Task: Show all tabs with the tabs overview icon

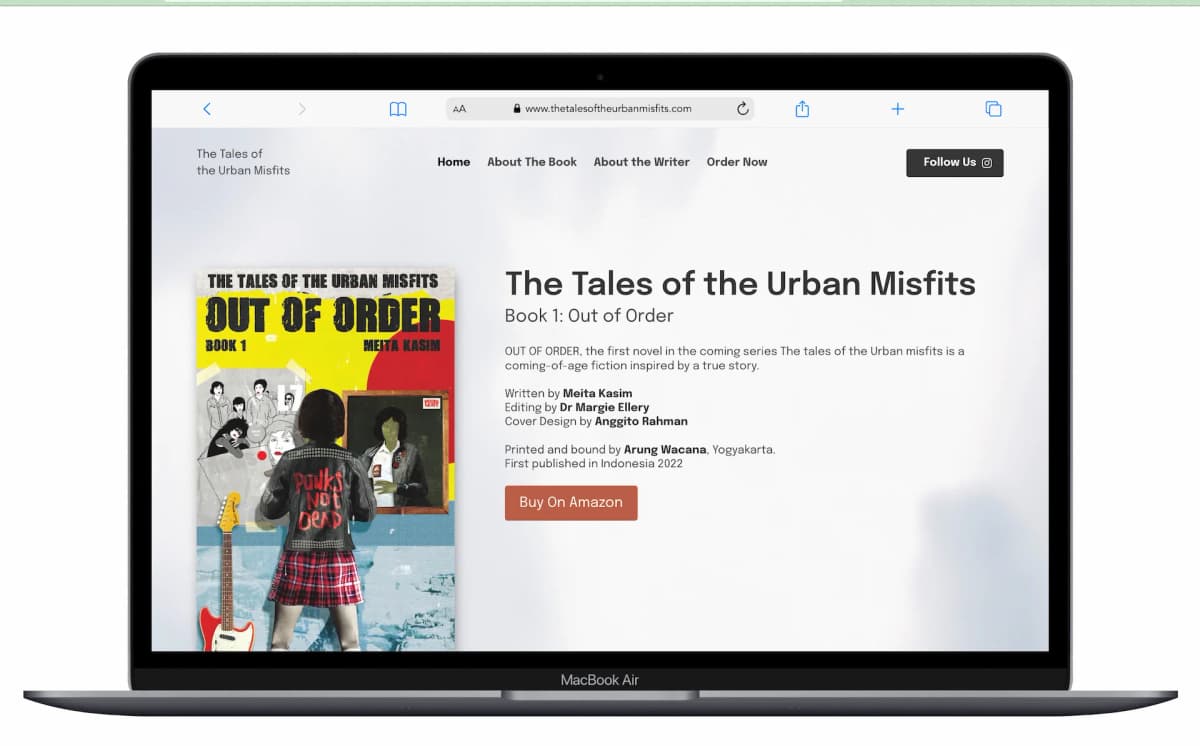Action: [x=993, y=109]
